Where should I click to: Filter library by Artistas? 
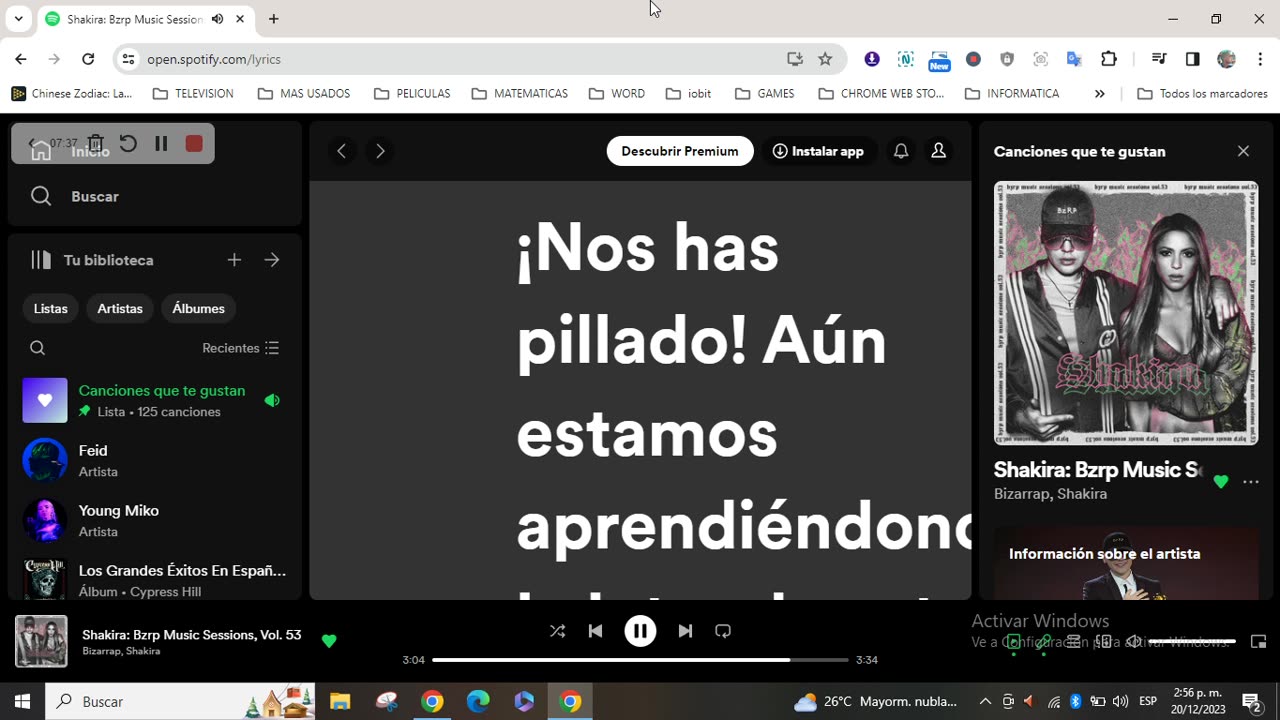pos(120,308)
